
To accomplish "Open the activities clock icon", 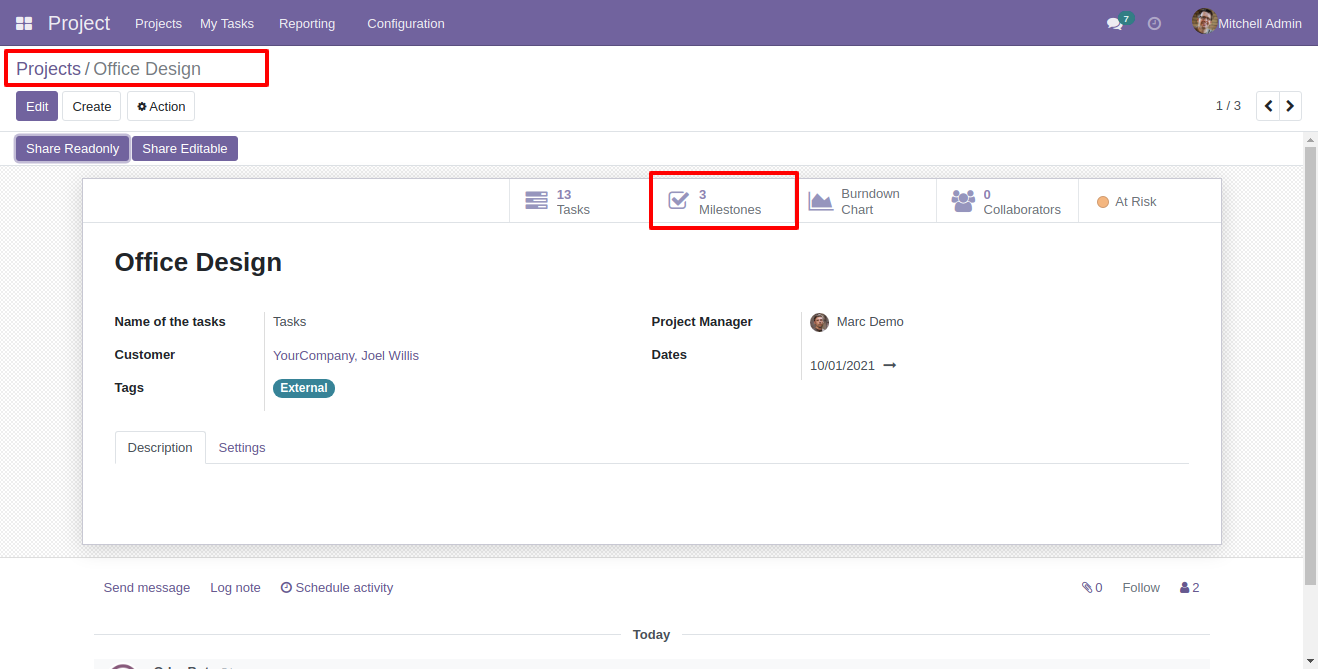I will click(1155, 23).
